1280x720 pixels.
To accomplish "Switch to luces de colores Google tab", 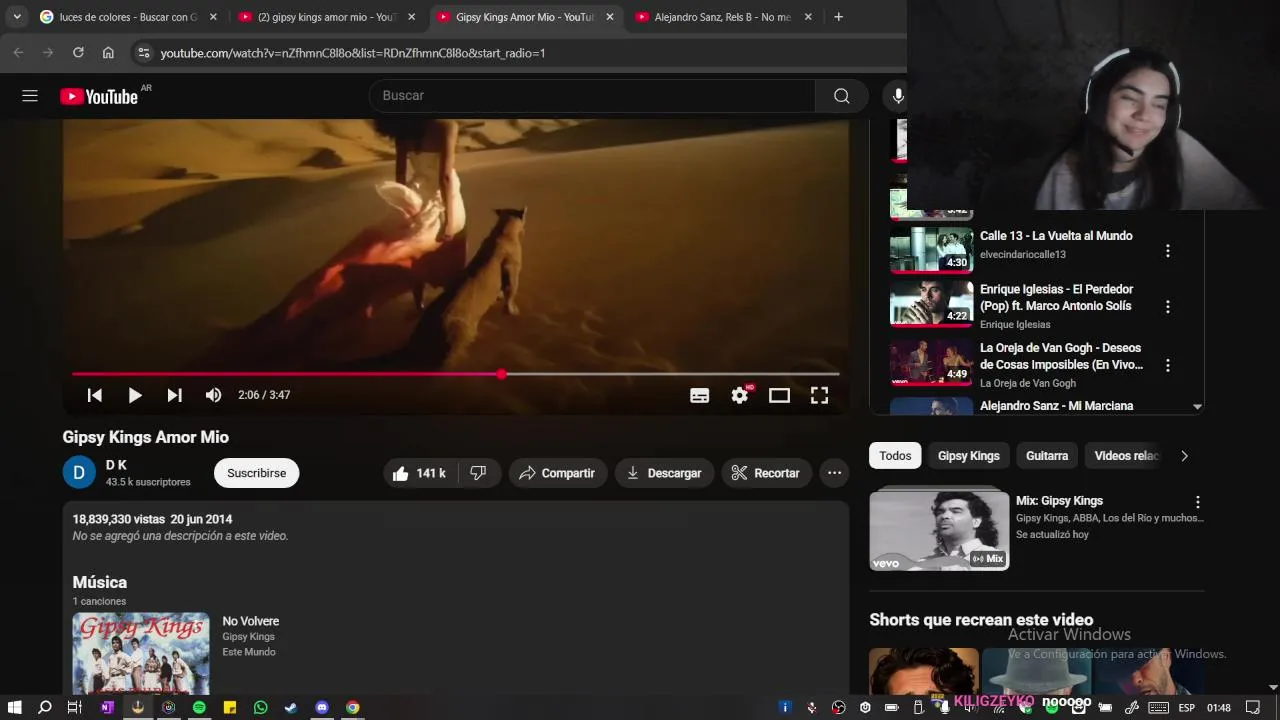I will [128, 17].
